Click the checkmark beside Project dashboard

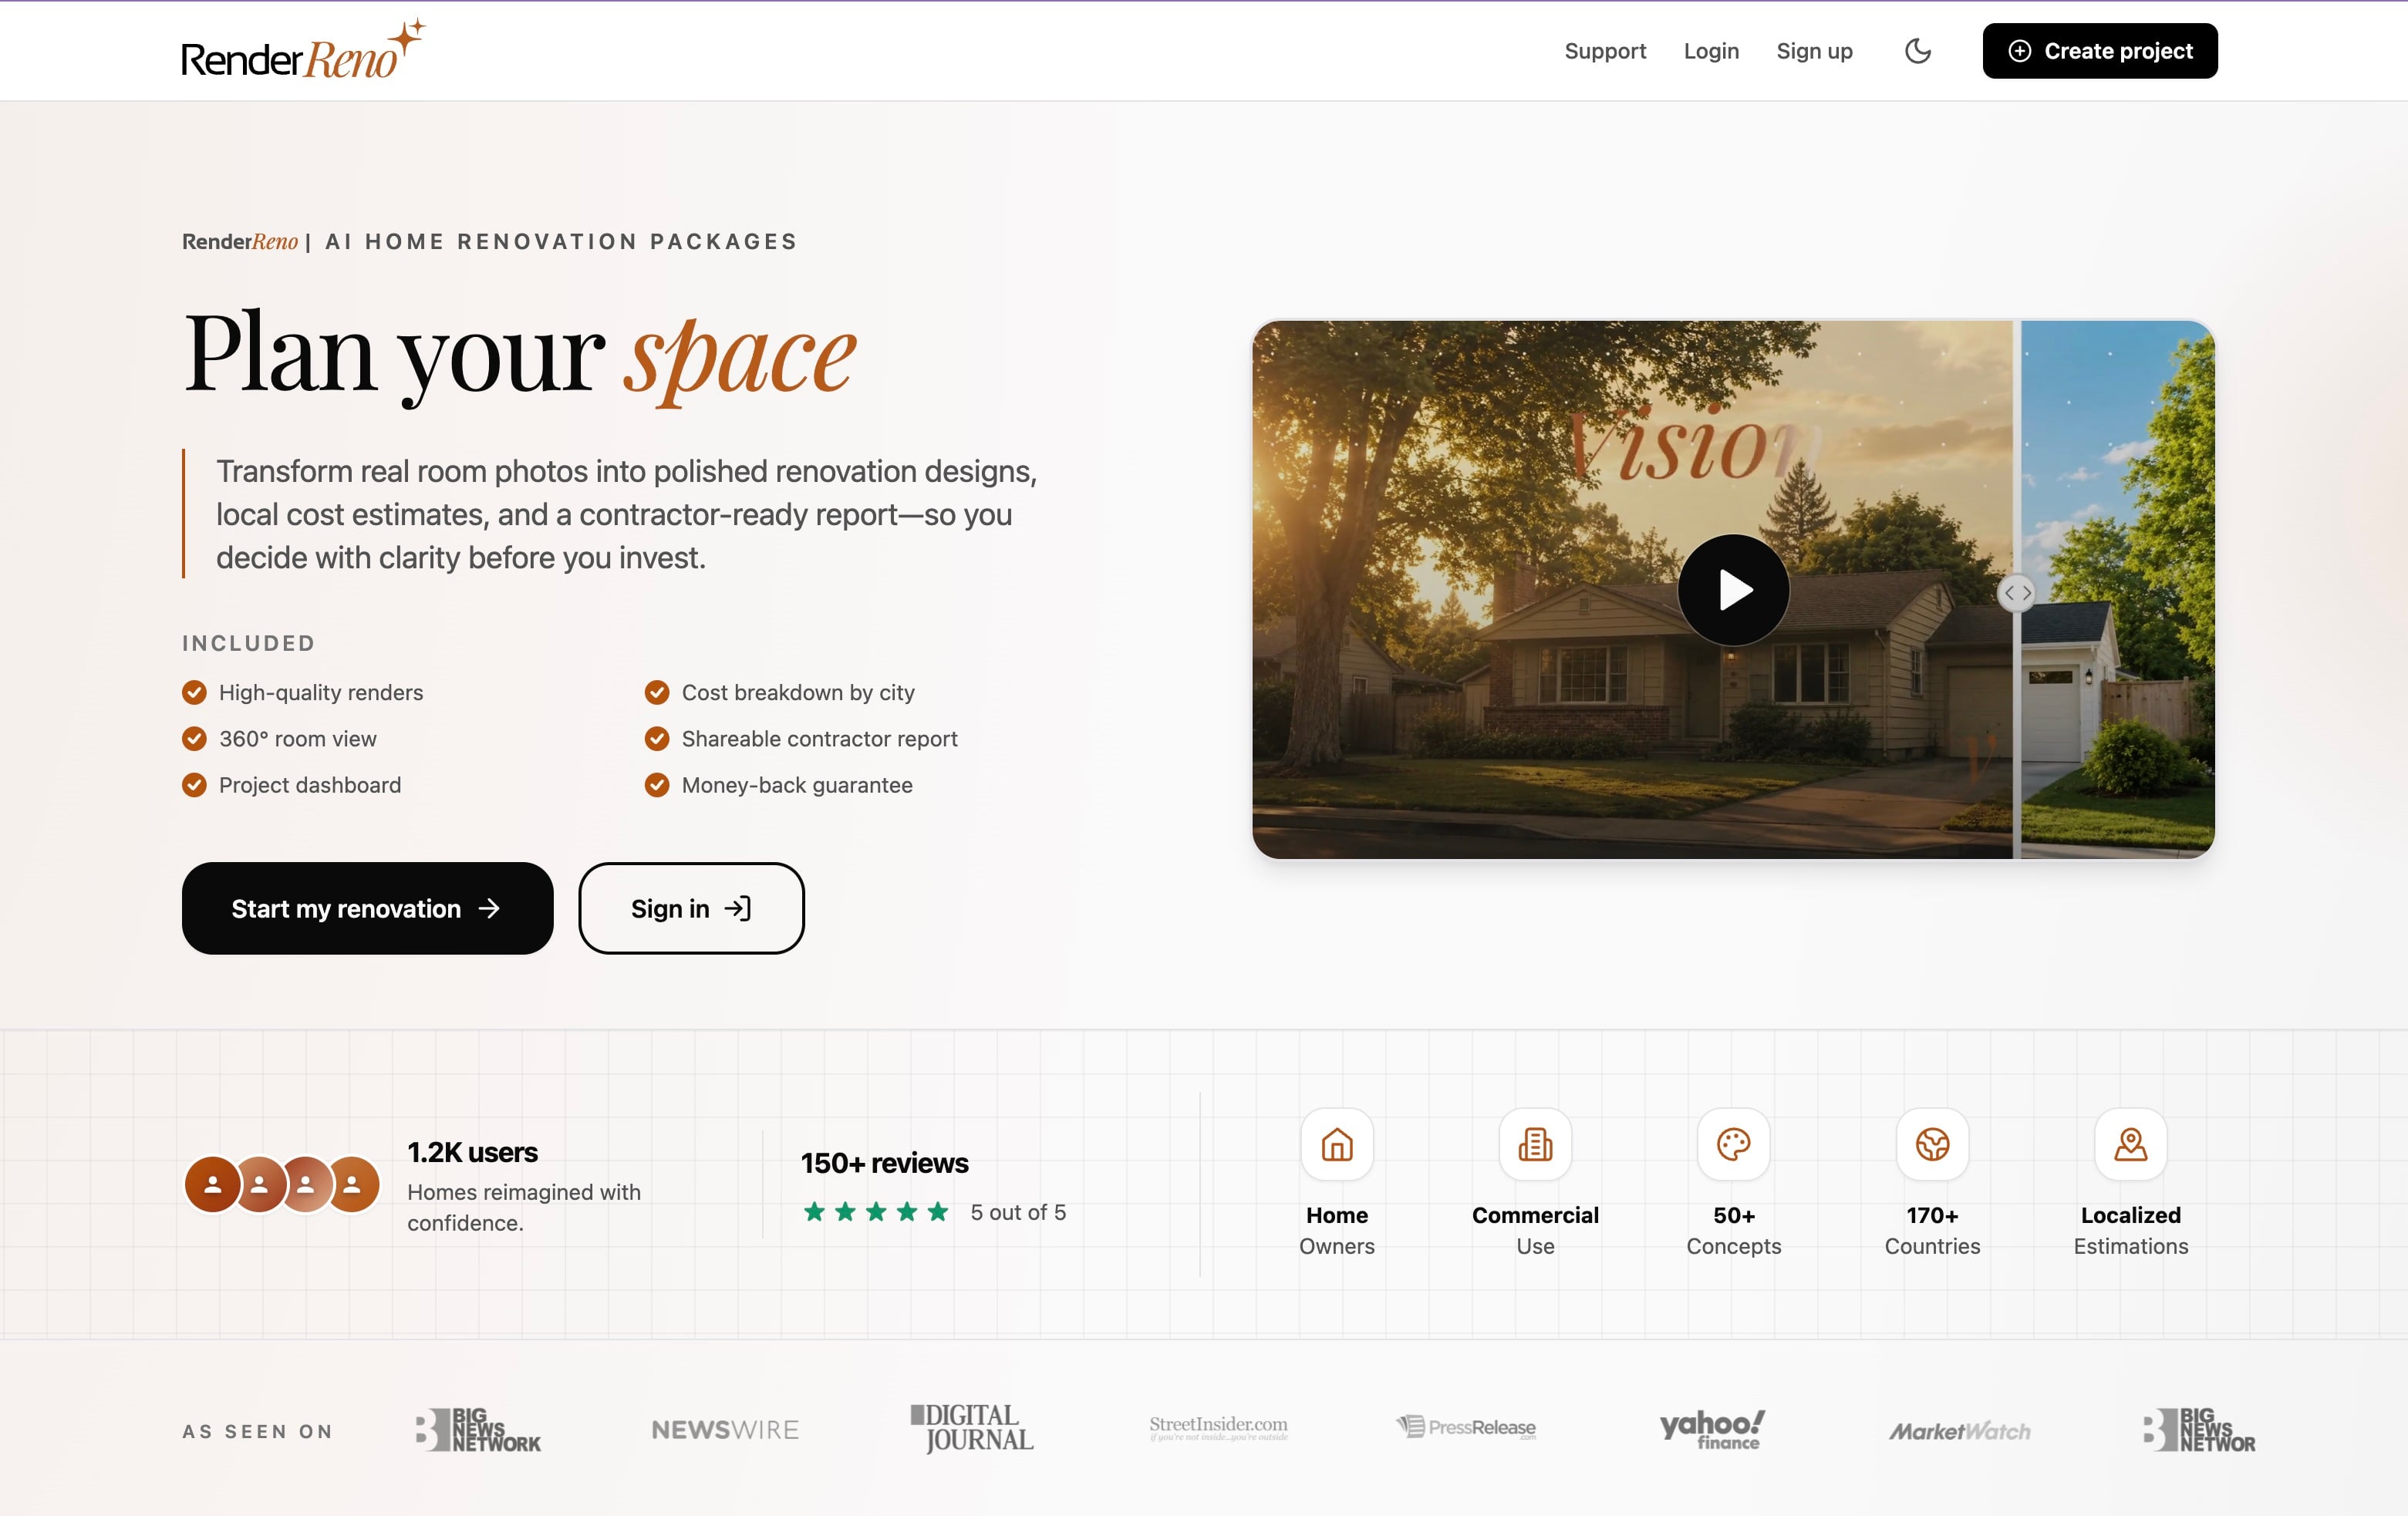pyautogui.click(x=194, y=785)
